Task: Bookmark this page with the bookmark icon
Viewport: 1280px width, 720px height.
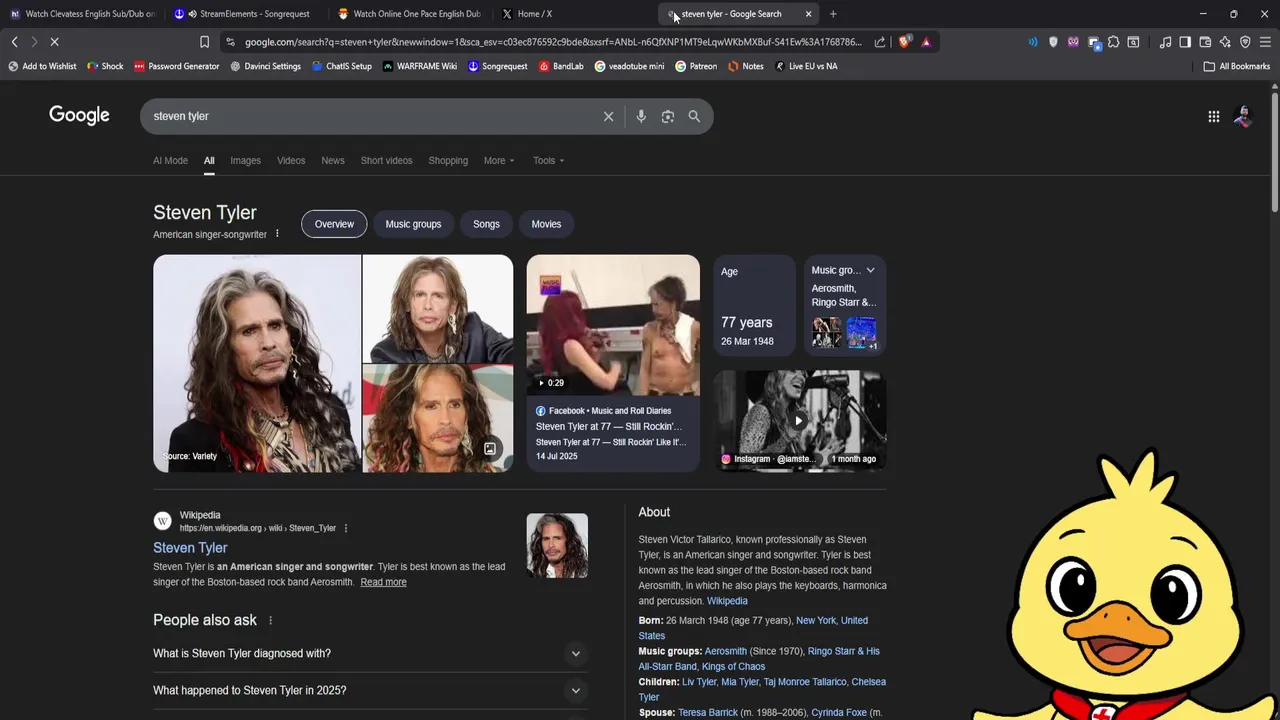Action: pyautogui.click(x=204, y=42)
